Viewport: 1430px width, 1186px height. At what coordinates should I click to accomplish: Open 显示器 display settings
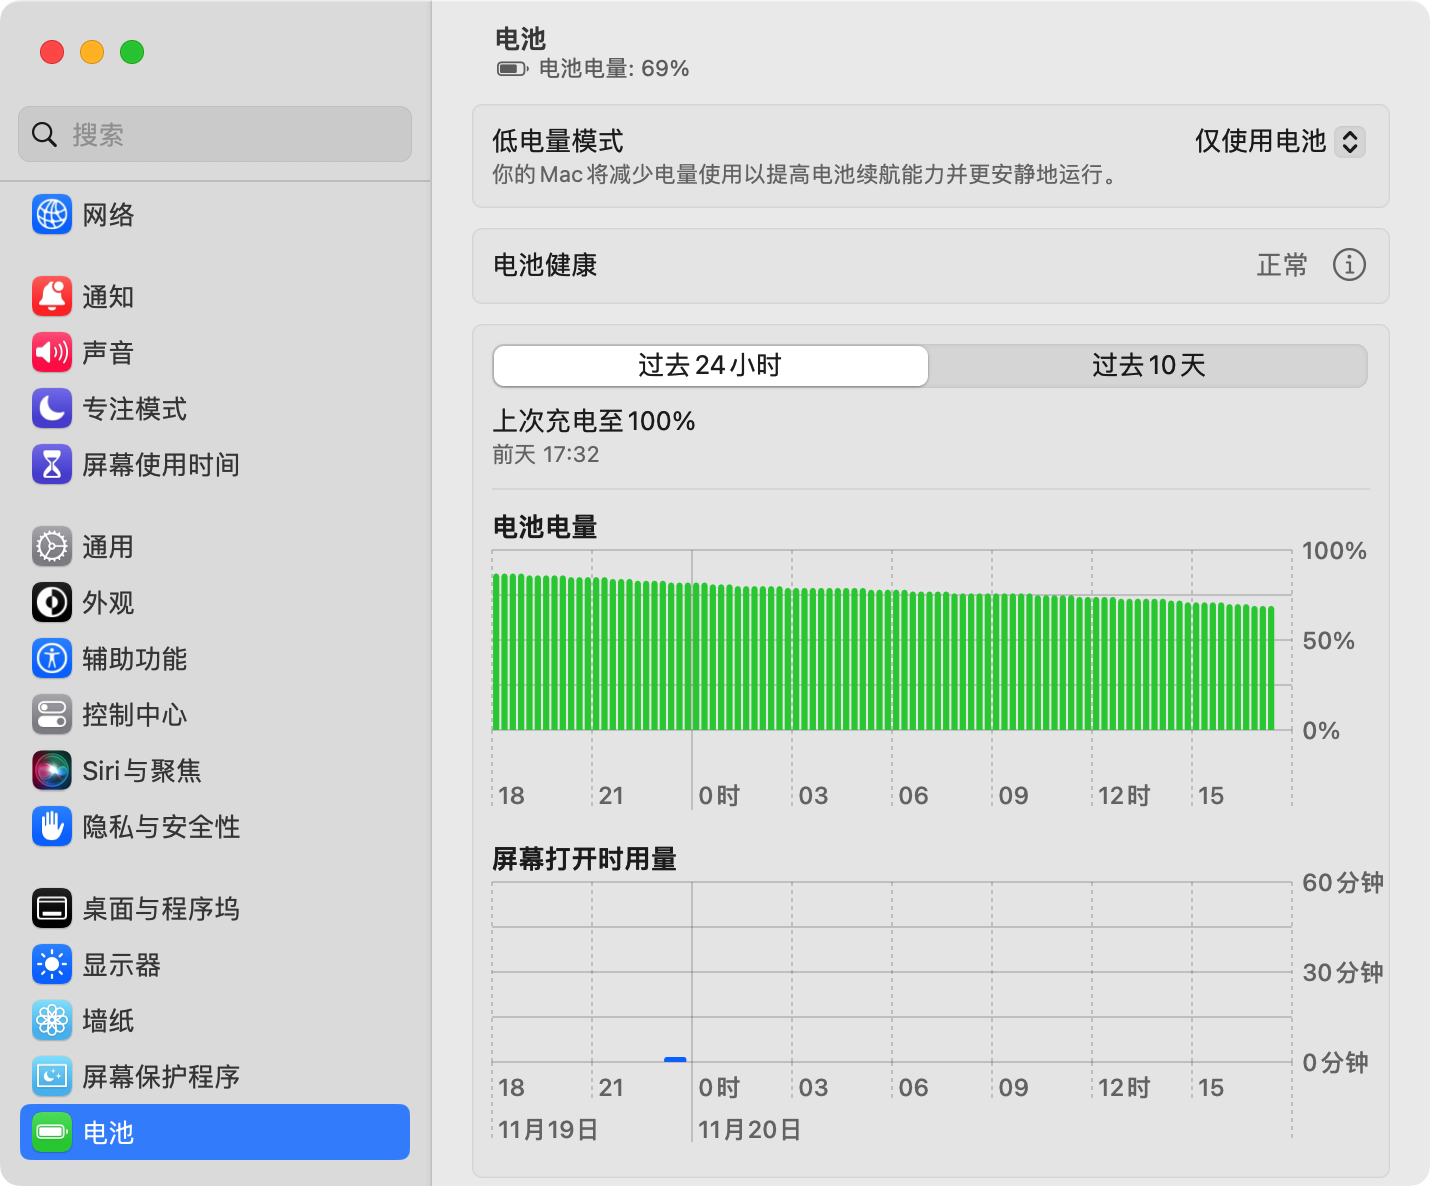(121, 965)
